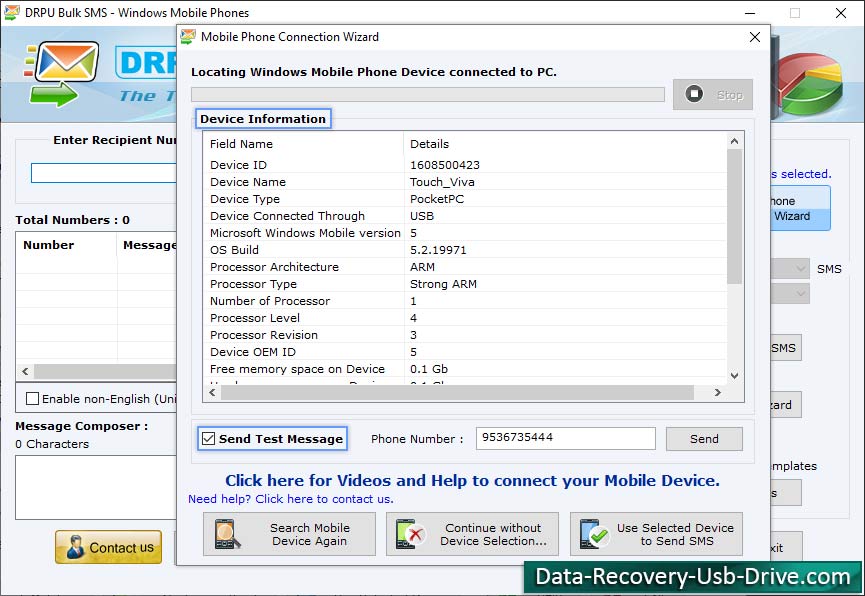
Task: Click the DRPU envelope logo icon
Action: point(62,73)
